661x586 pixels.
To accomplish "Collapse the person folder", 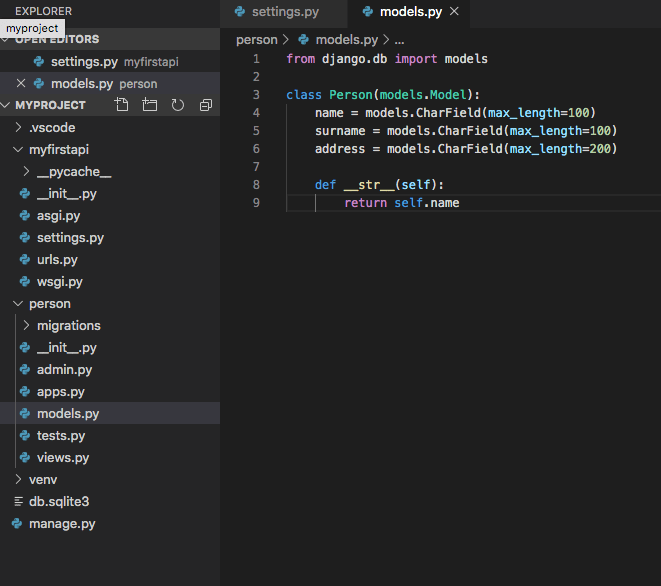I will [18, 304].
